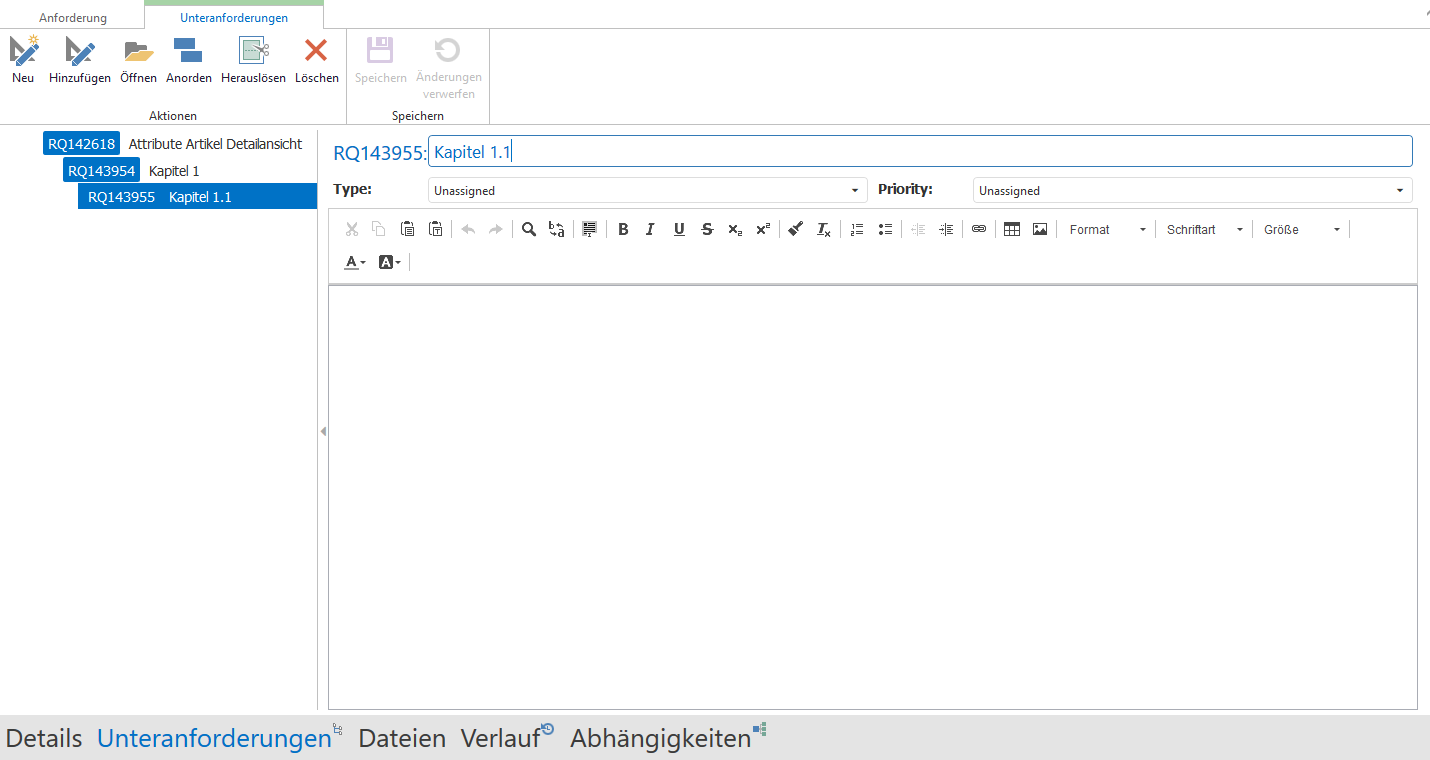The width and height of the screenshot is (1430, 760).
Task: Toggle italic formatting
Action: coord(650,229)
